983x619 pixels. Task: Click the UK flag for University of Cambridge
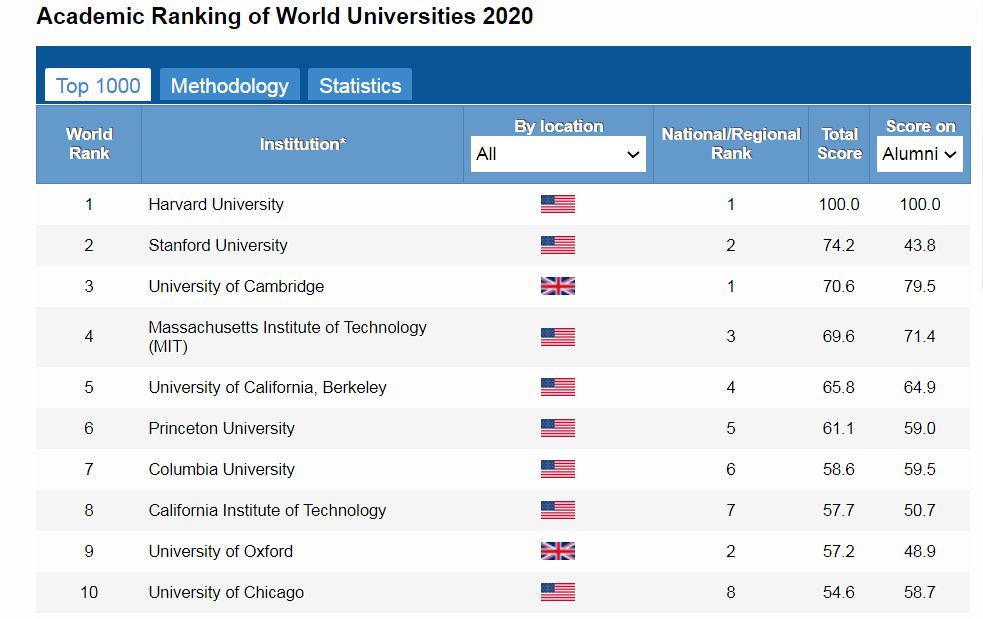[558, 286]
